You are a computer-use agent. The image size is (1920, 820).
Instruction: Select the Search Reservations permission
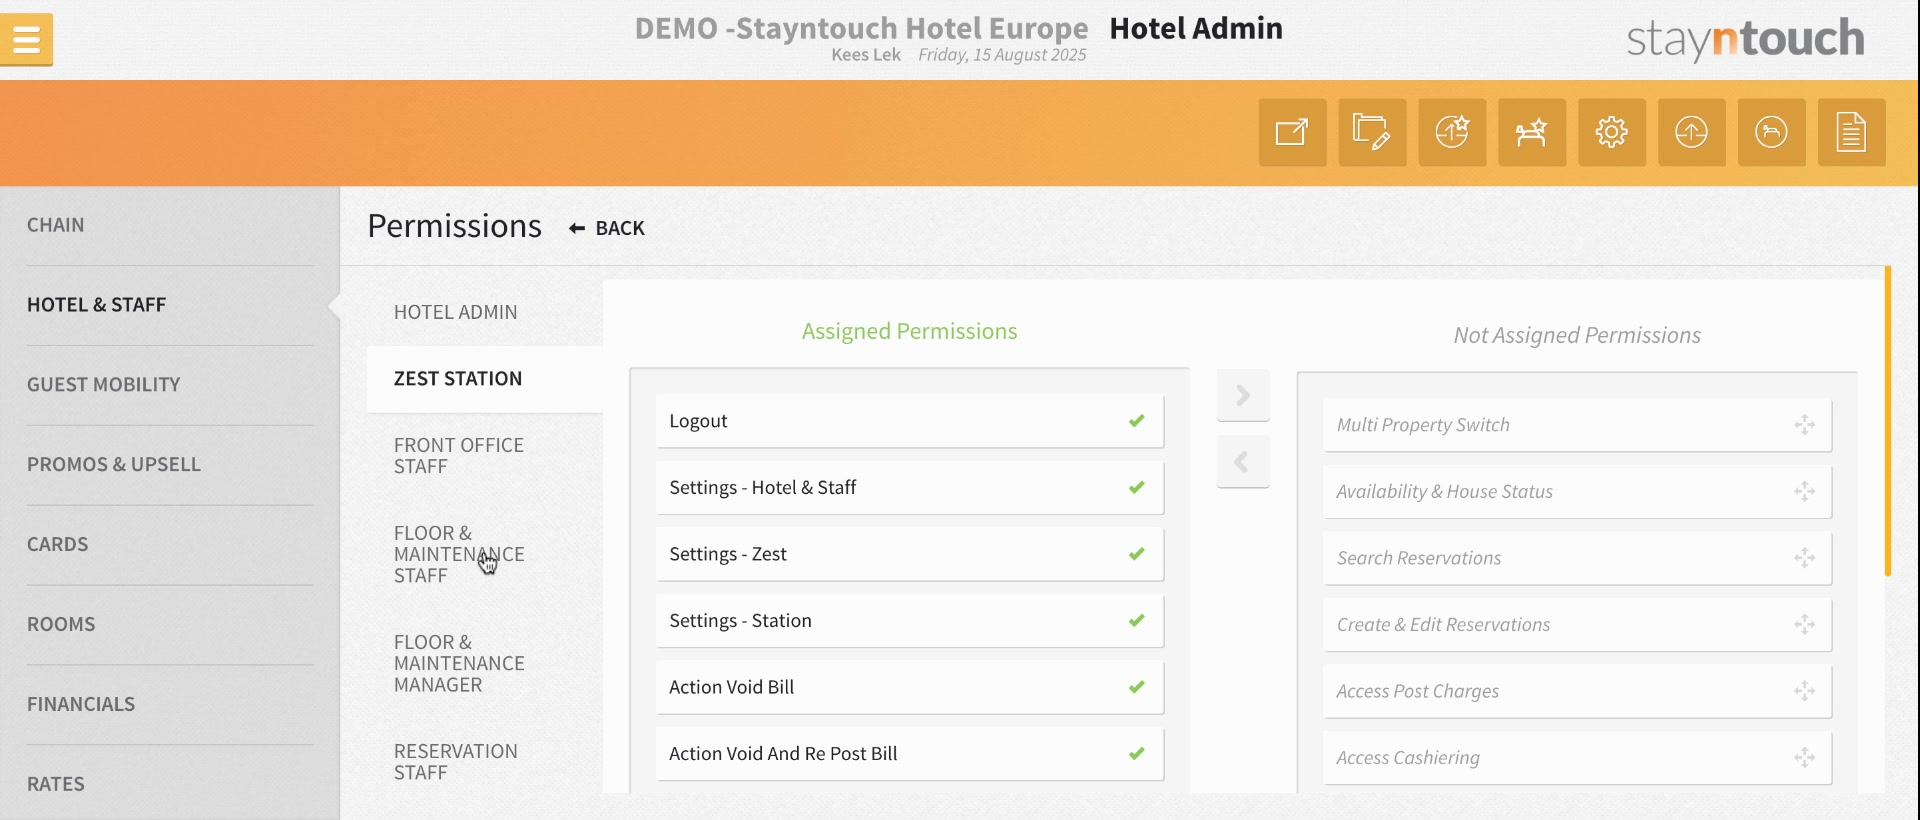[x=1577, y=558]
